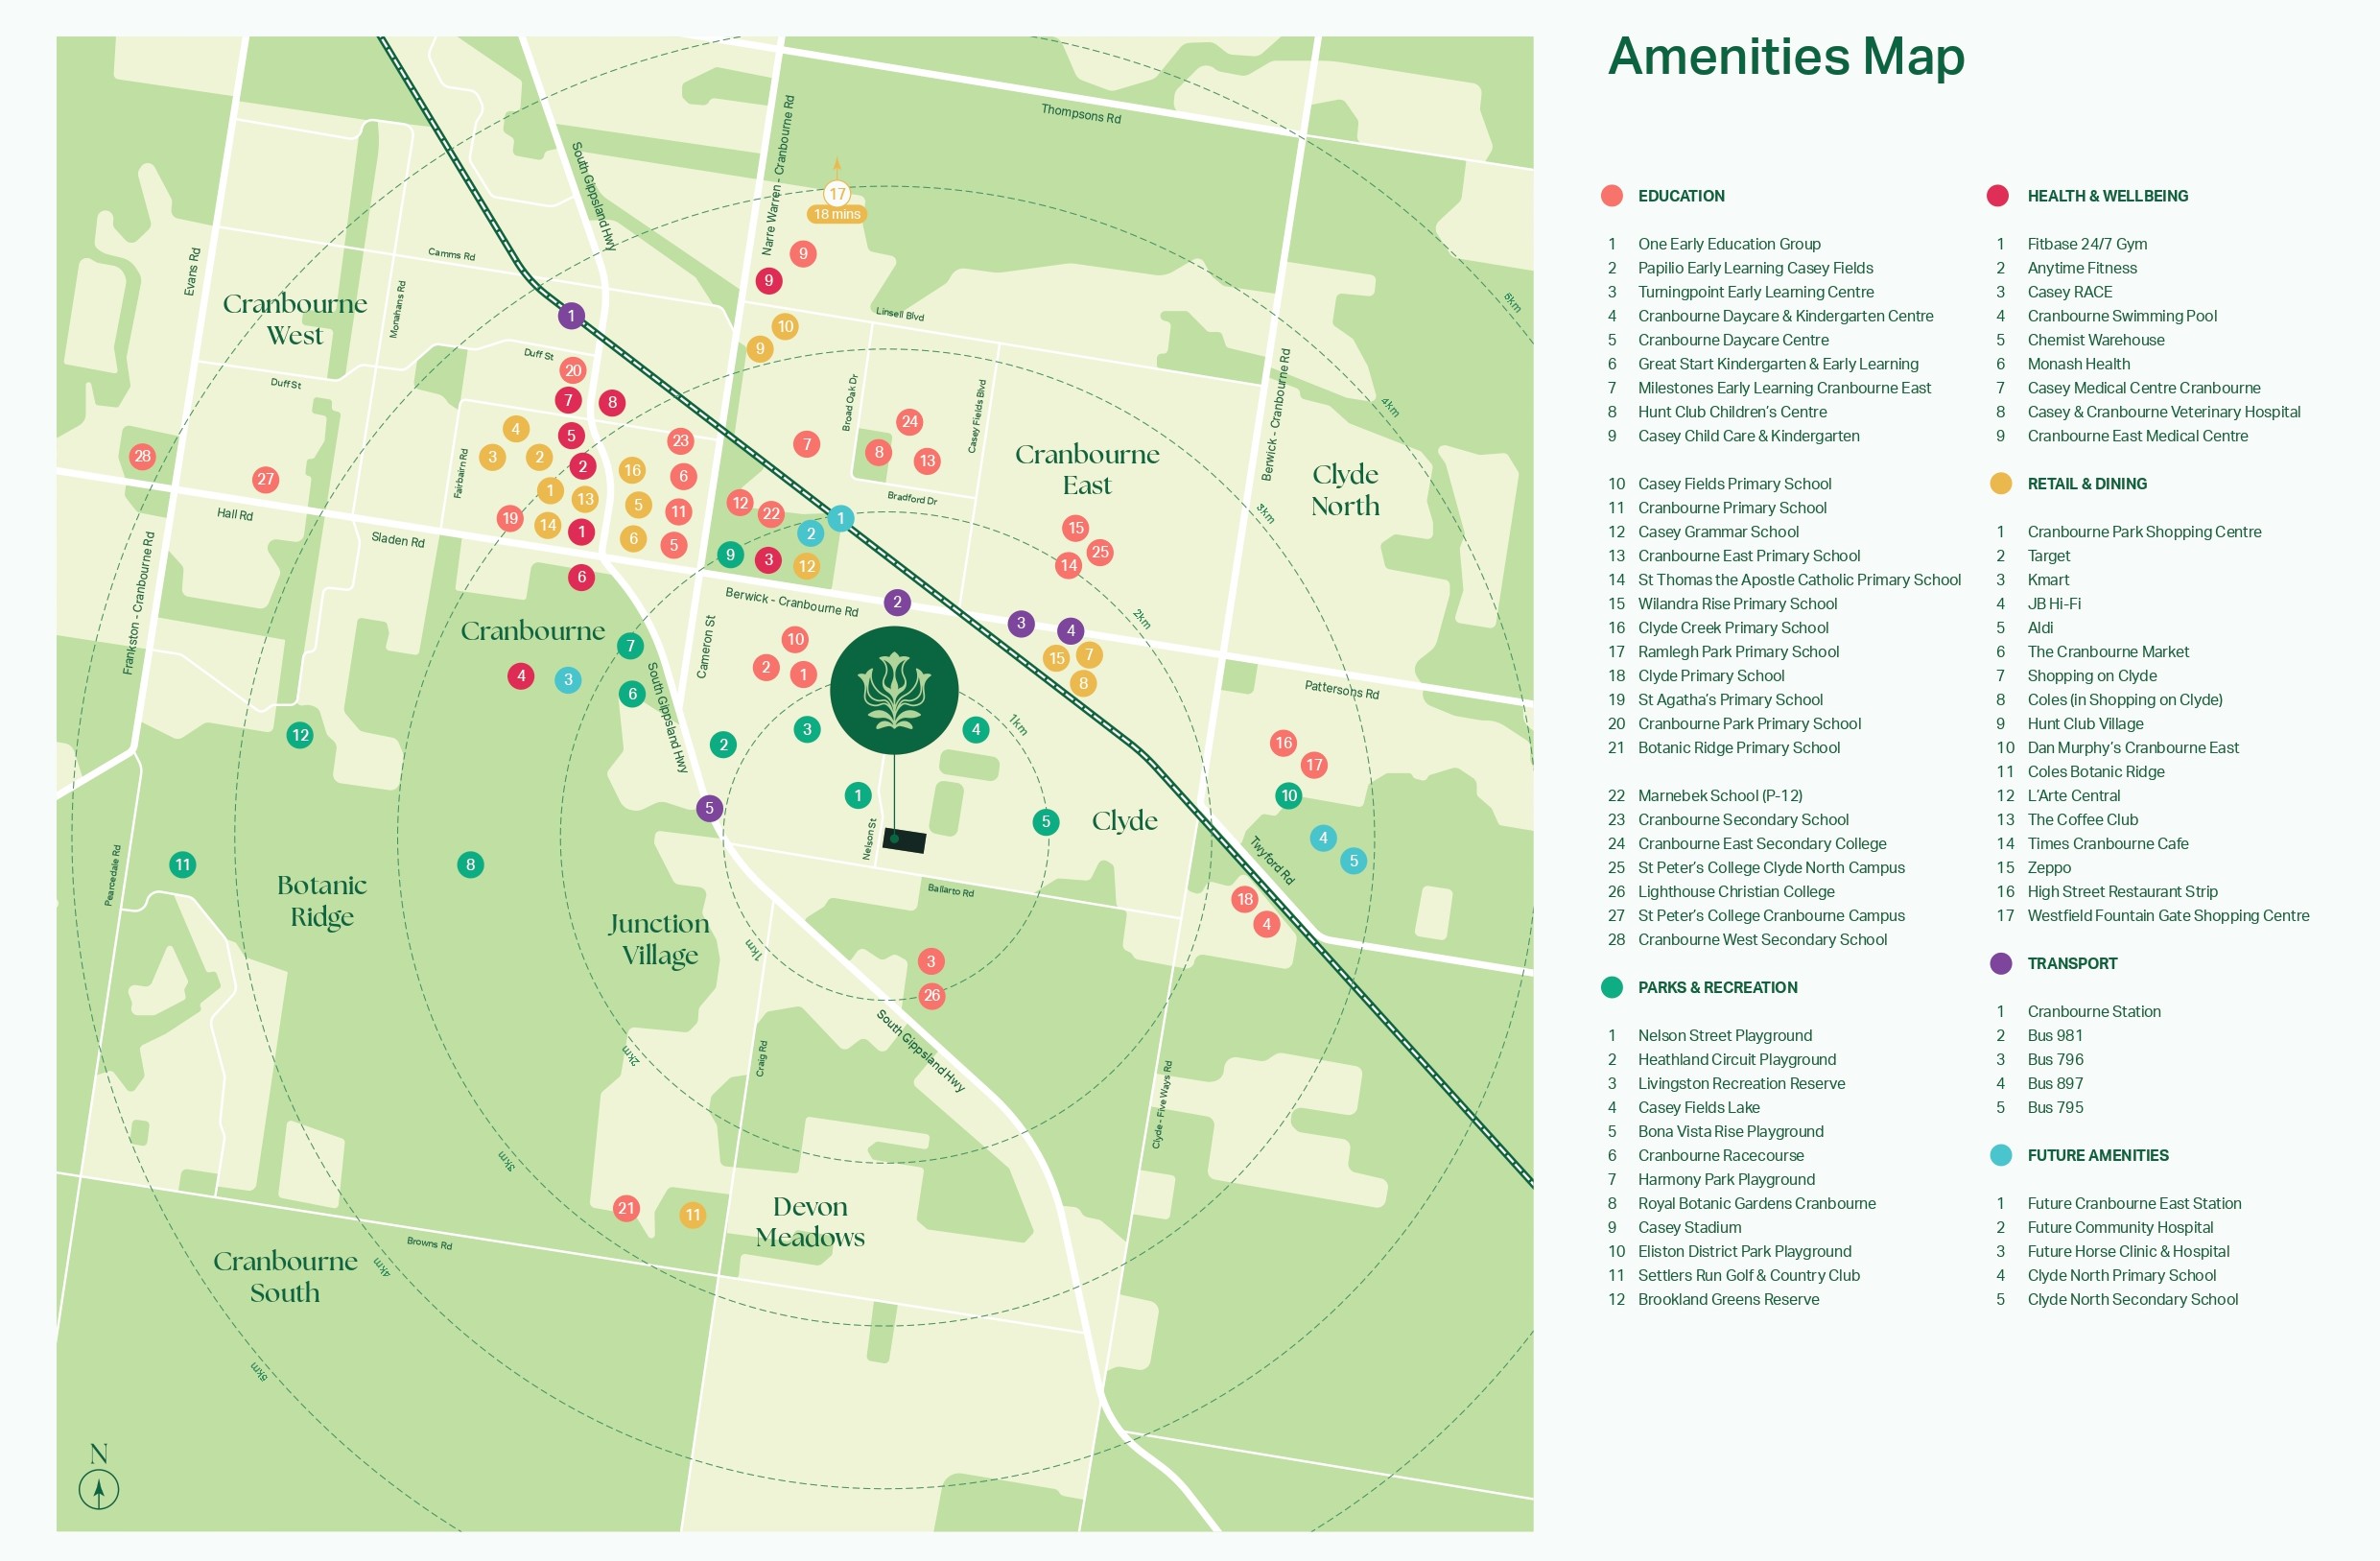Viewport: 2380px width, 1561px height.
Task: Click coral Botanic Ridge Primary marker 21
Action: coord(626,1208)
